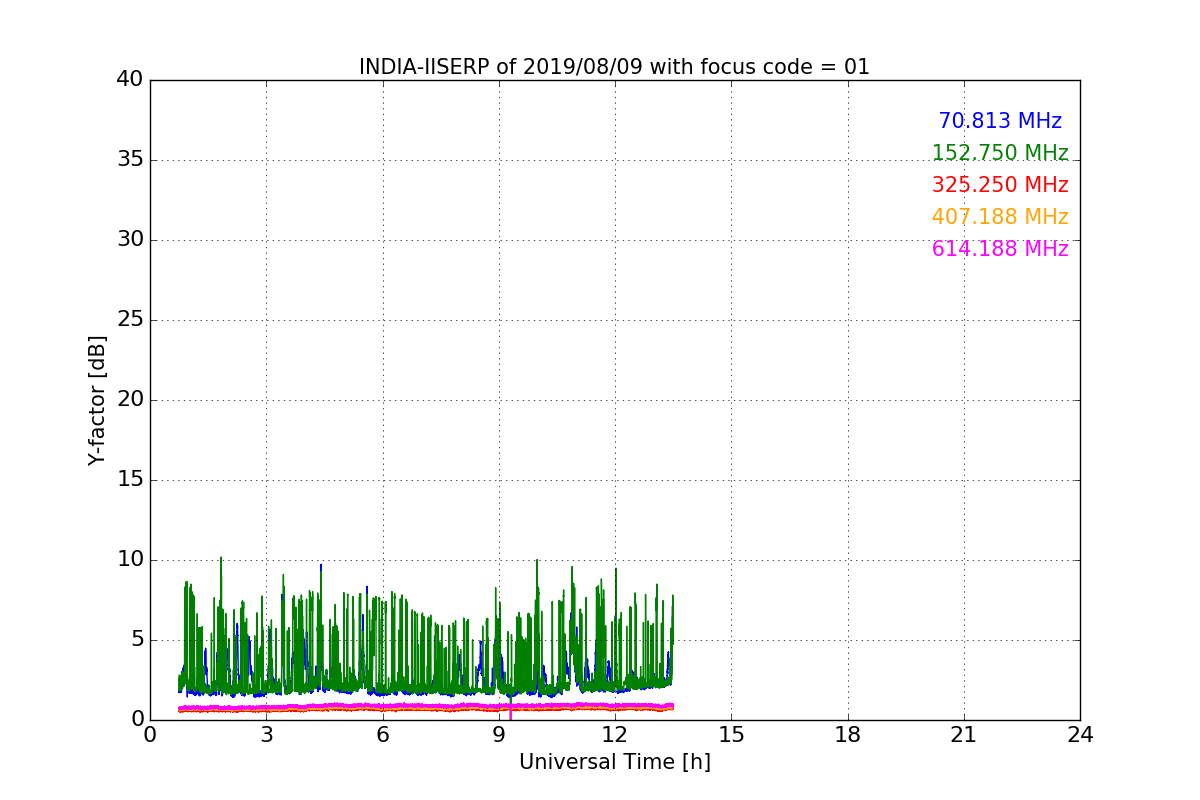The width and height of the screenshot is (1200, 800).
Task: Click the y-axis tick label 30
Action: pos(130,240)
